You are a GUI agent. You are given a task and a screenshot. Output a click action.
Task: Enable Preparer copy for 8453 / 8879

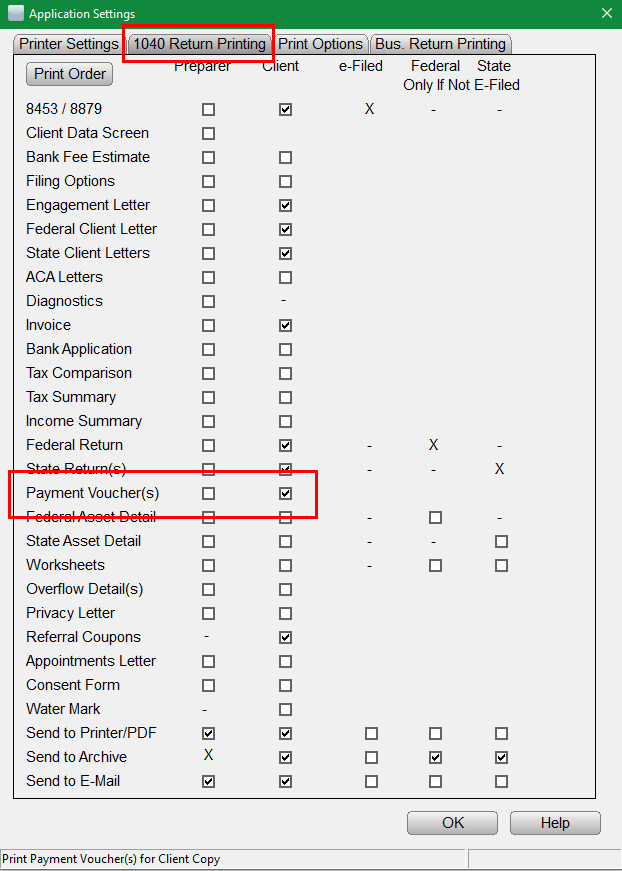pos(208,109)
